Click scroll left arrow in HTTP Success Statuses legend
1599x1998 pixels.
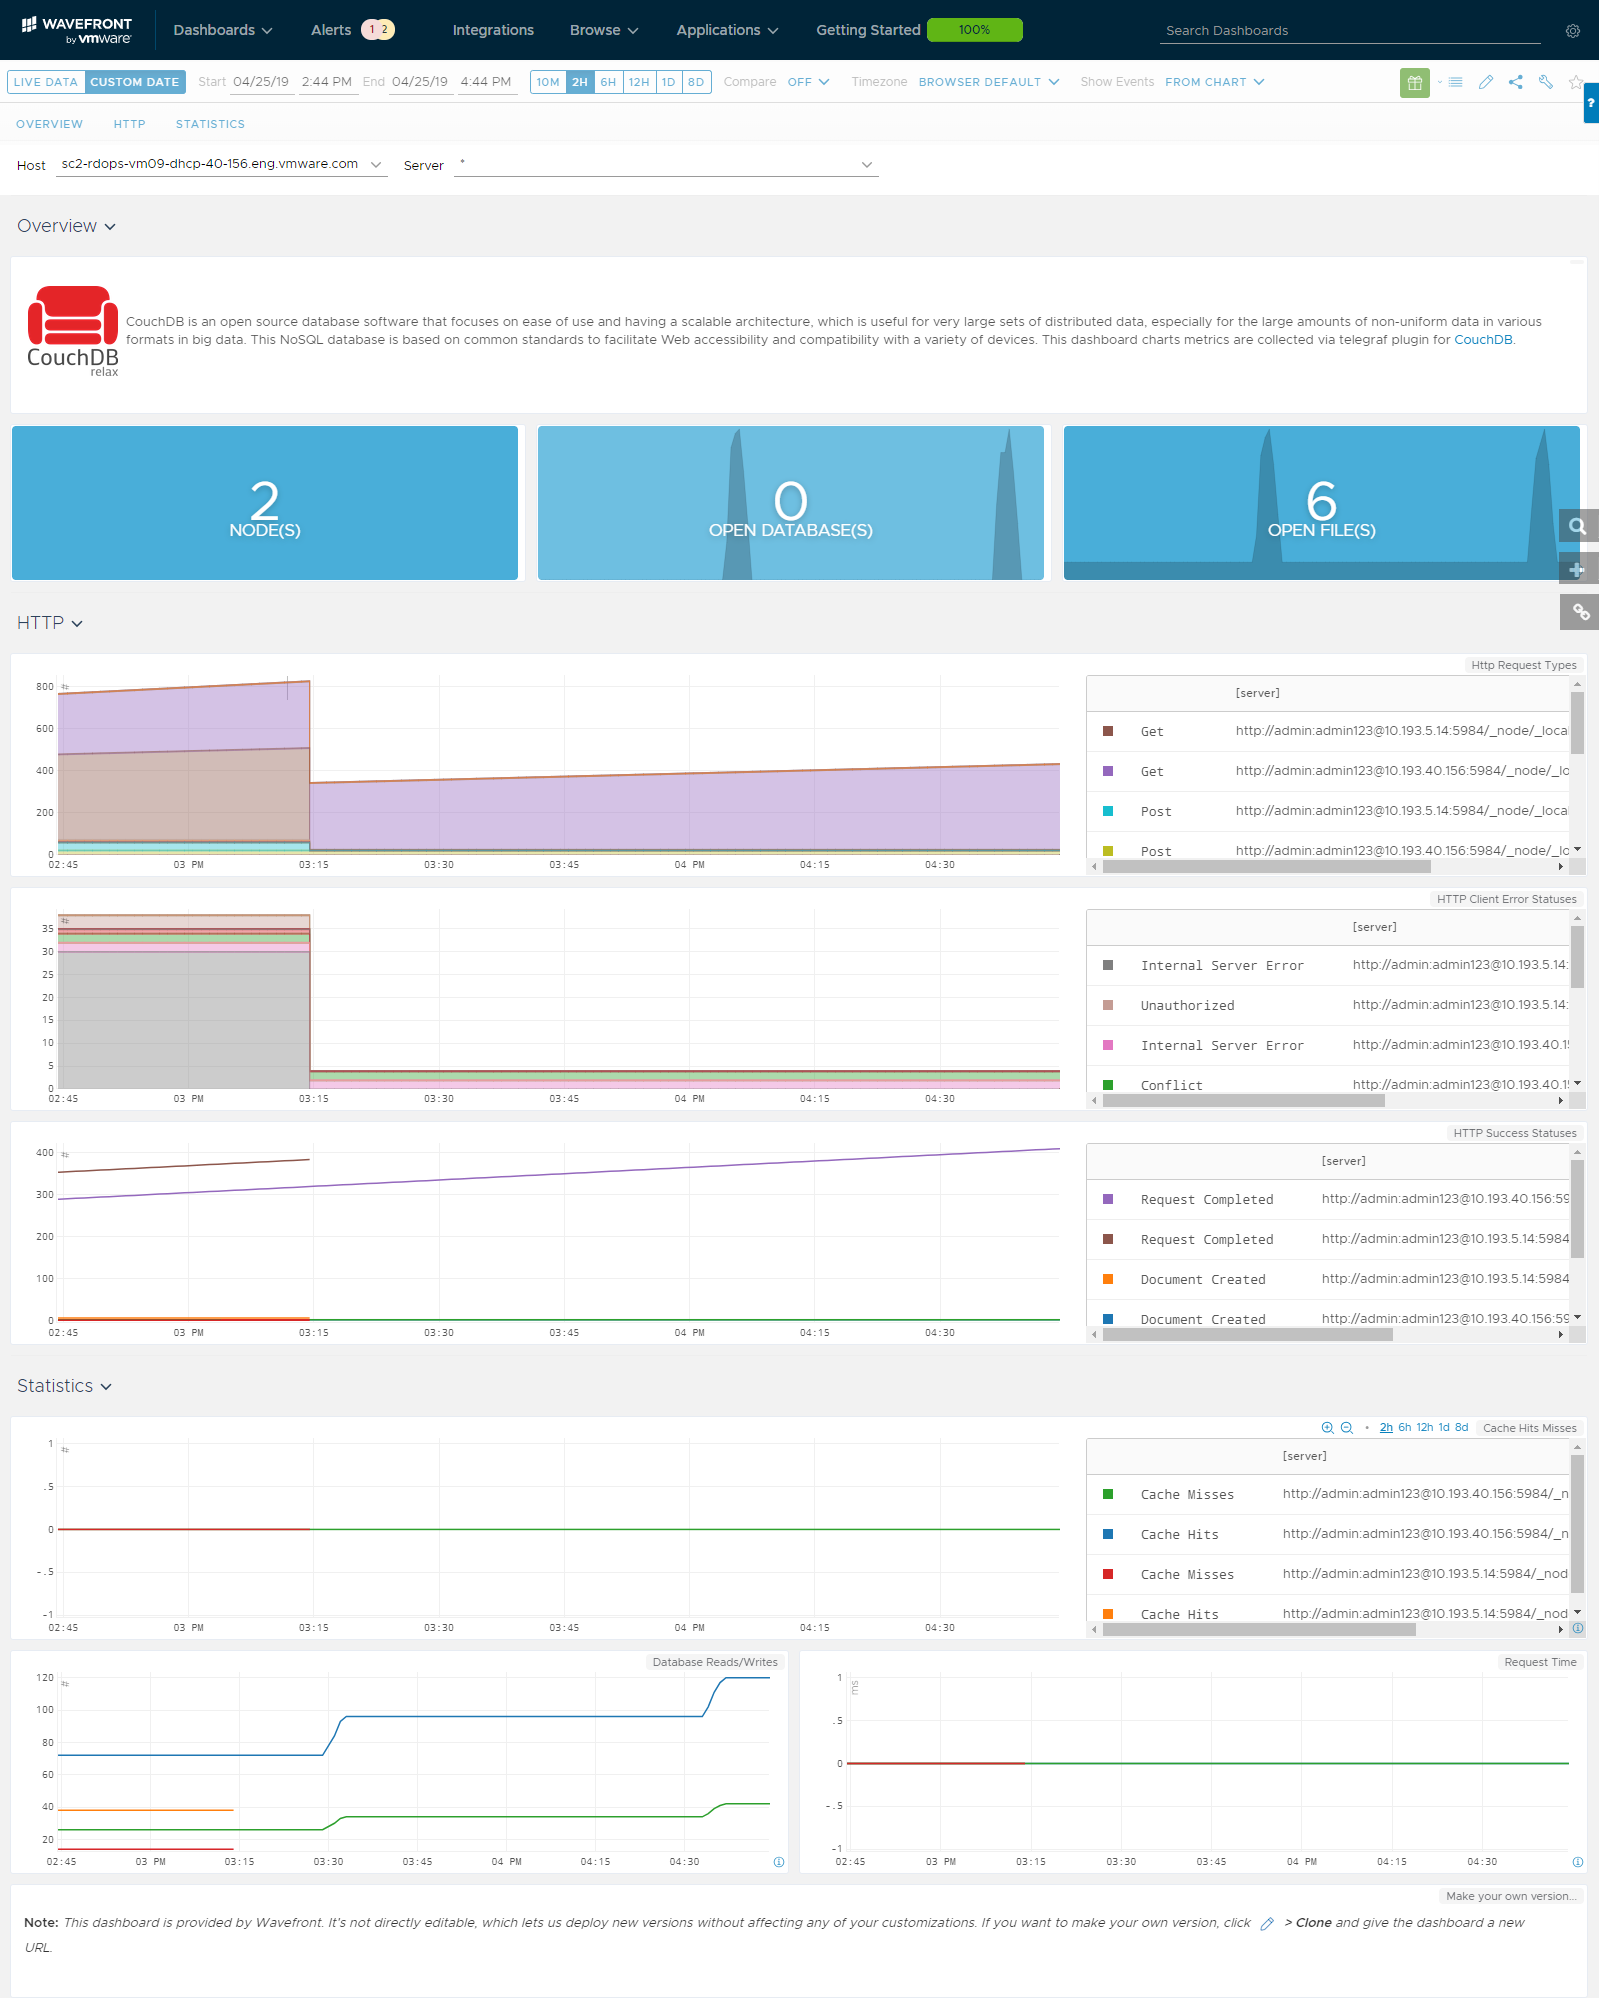tap(1094, 1335)
